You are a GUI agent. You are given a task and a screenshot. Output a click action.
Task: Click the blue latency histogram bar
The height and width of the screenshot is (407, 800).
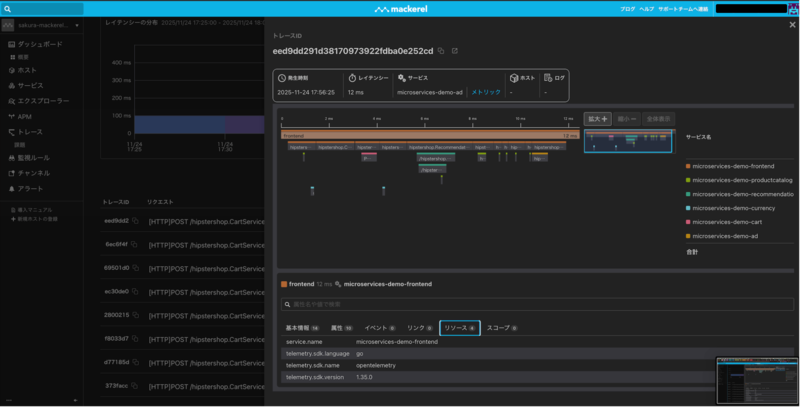[180, 124]
